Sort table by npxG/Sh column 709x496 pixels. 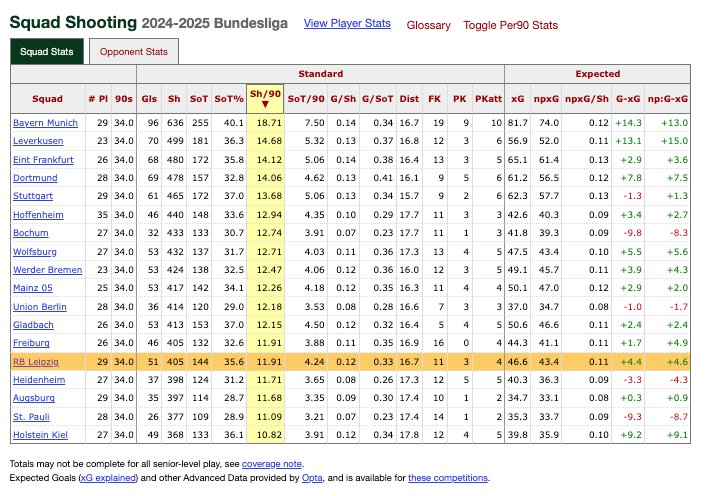pos(587,99)
